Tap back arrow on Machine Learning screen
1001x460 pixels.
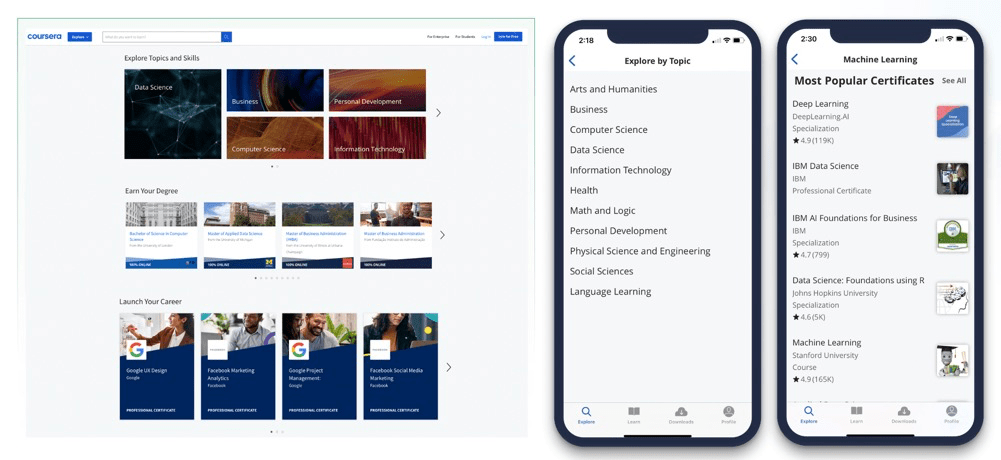(x=795, y=59)
